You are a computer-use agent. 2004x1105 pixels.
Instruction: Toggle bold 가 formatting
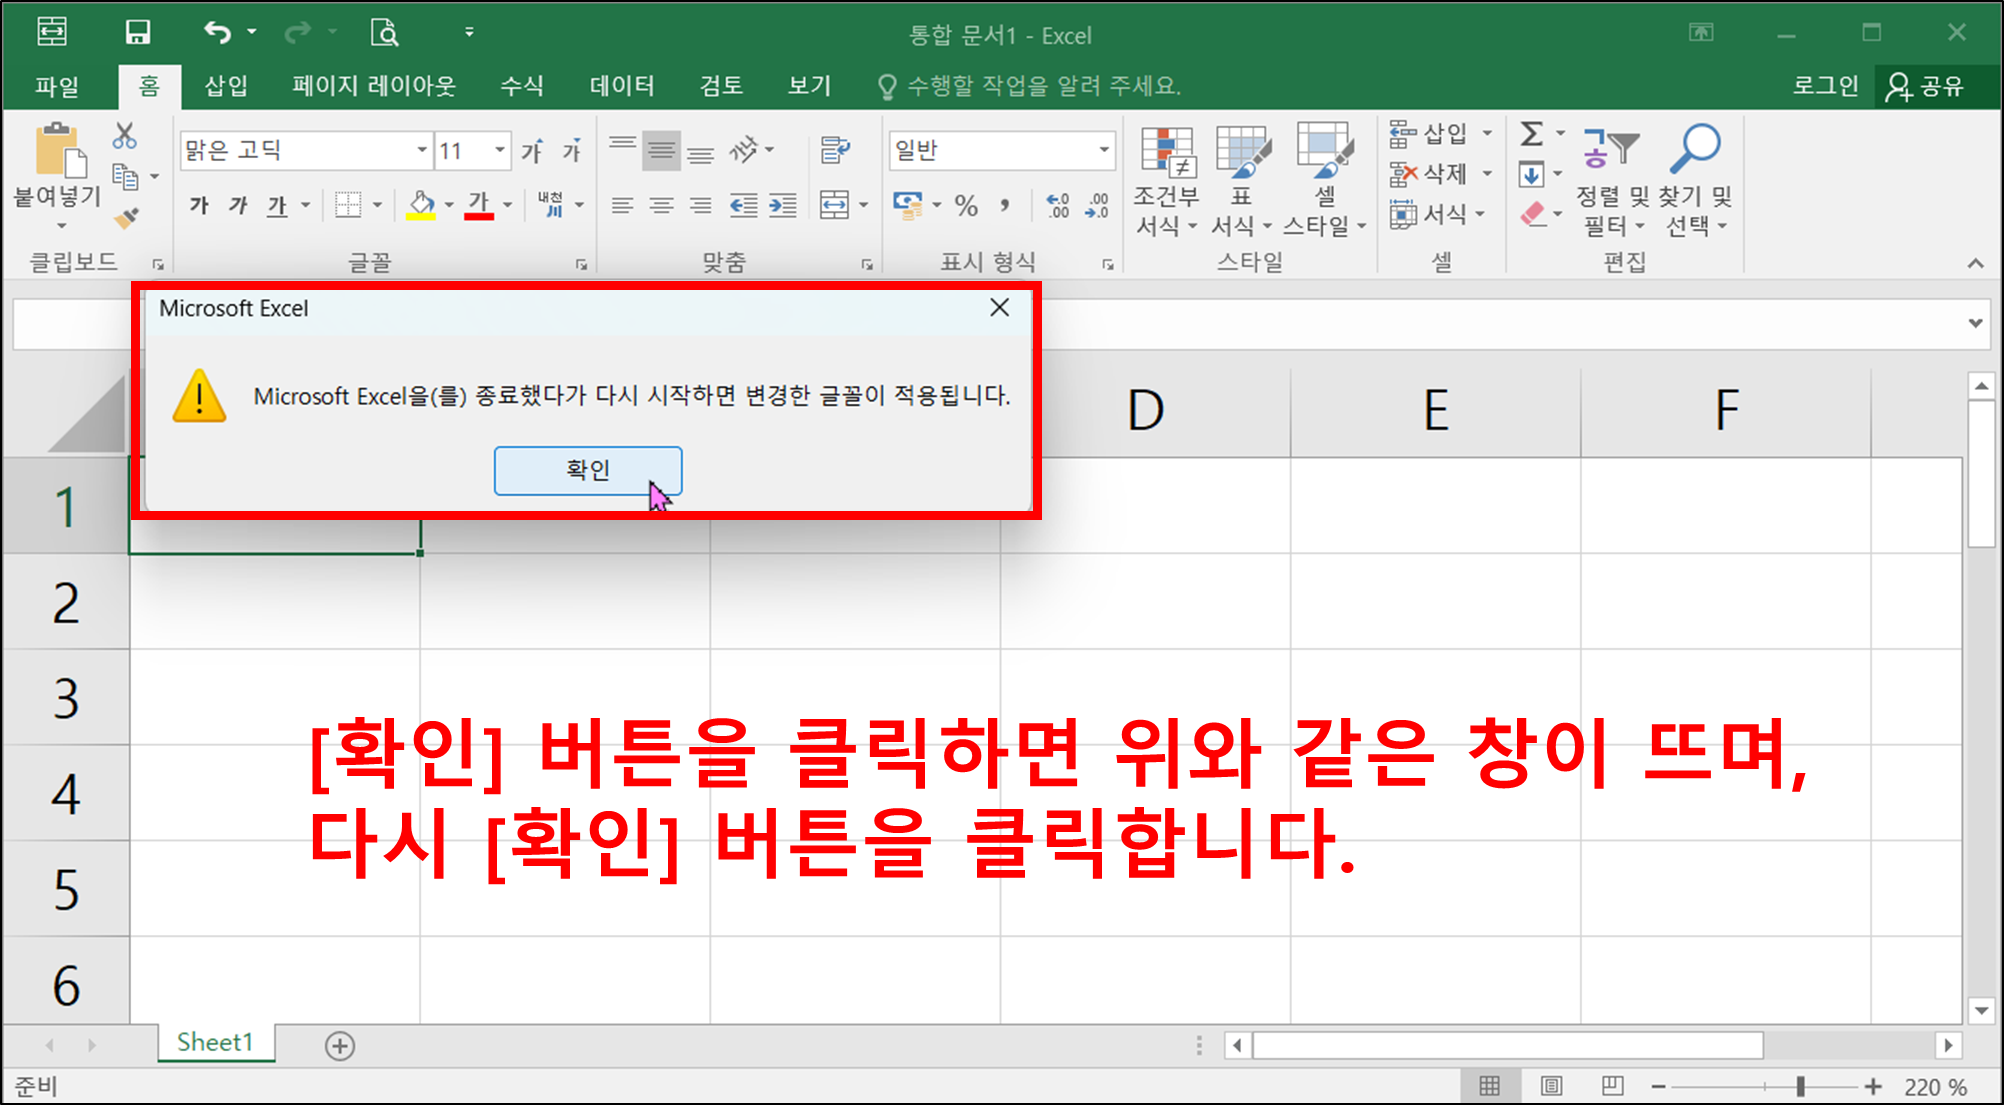tap(199, 205)
